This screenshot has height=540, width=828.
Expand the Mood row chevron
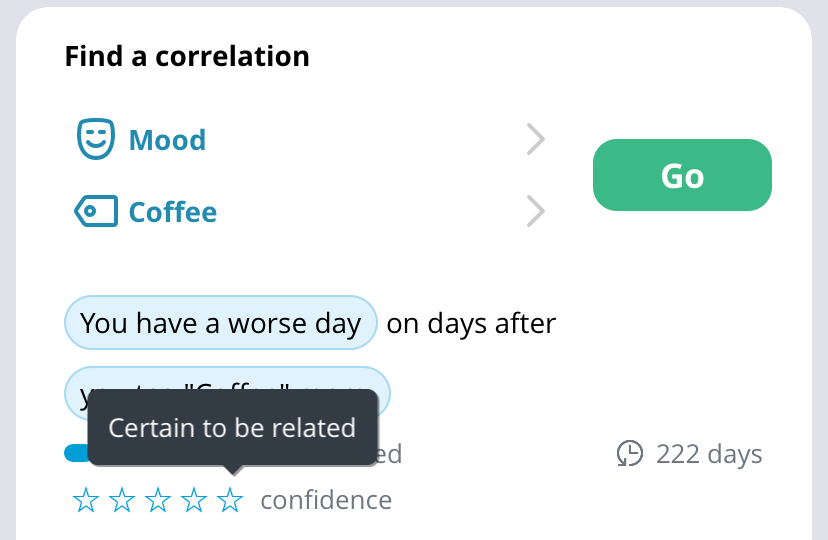535,139
